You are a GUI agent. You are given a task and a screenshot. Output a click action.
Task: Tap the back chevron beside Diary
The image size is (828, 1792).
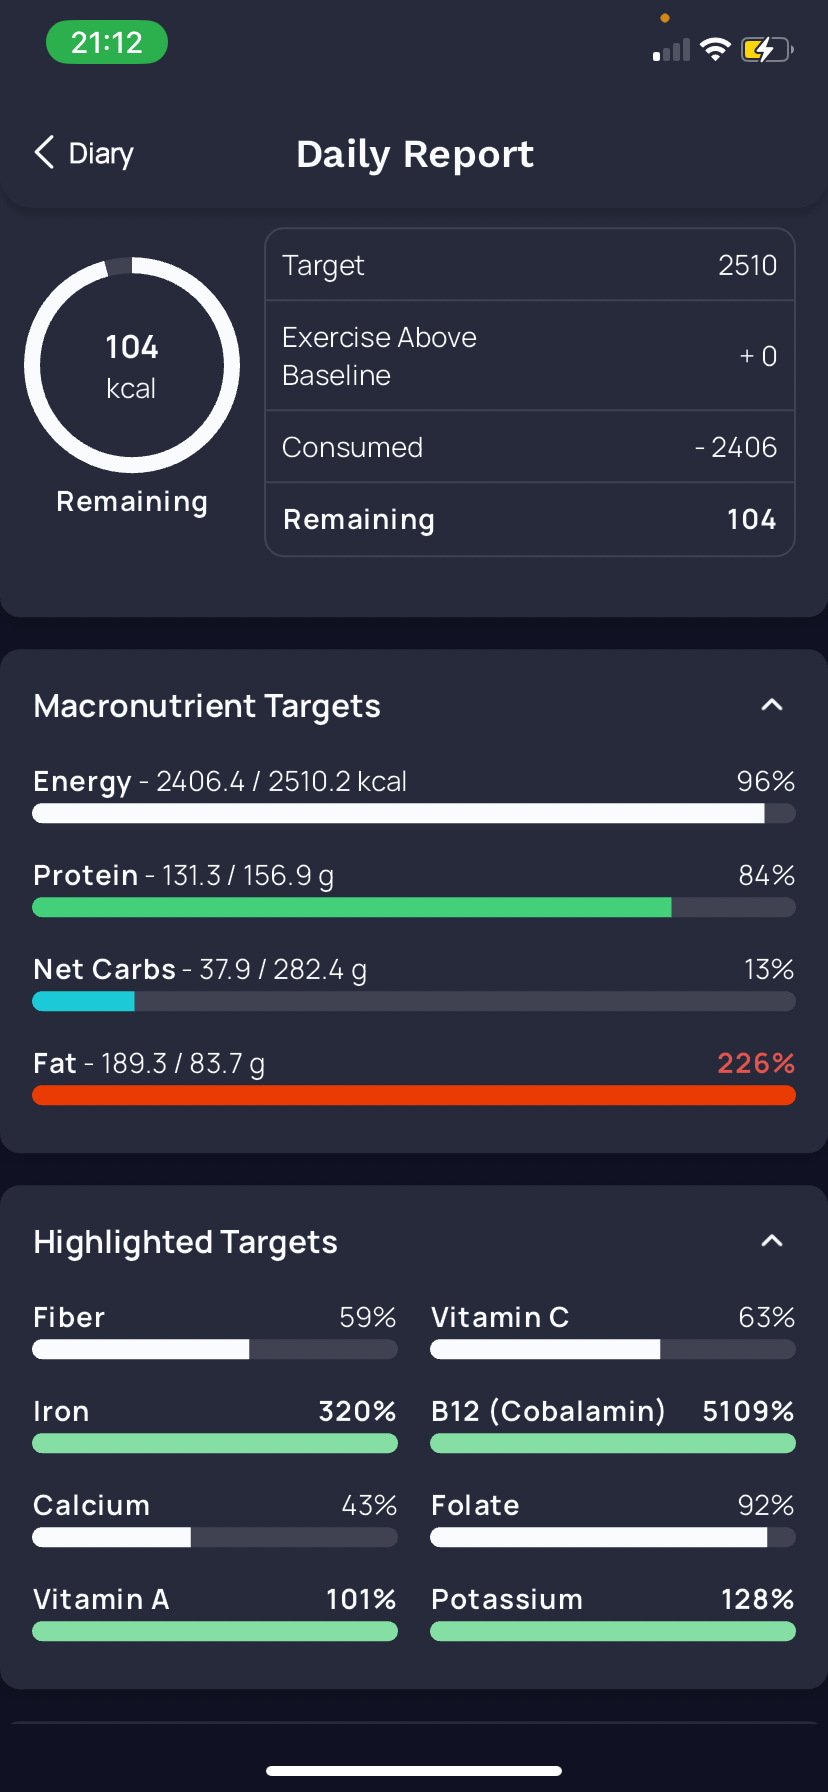tap(44, 153)
